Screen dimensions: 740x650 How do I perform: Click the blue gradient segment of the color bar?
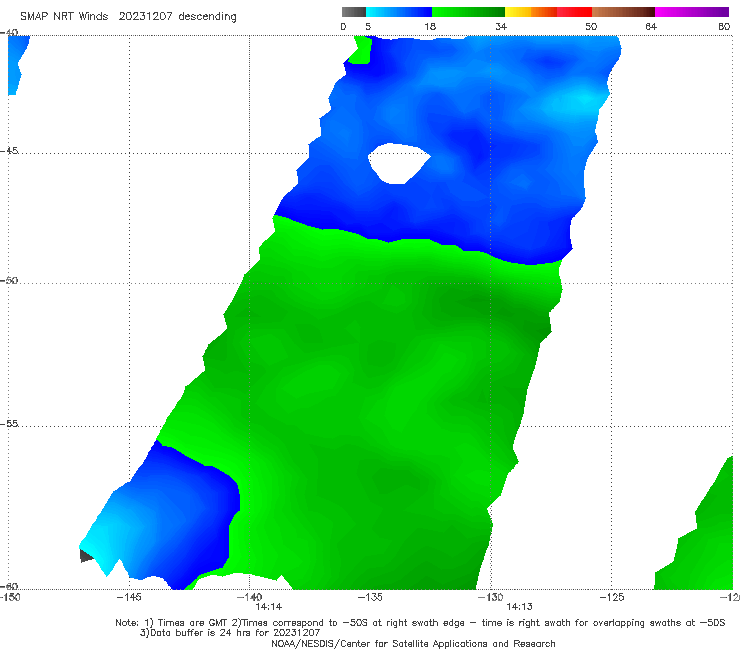point(399,12)
